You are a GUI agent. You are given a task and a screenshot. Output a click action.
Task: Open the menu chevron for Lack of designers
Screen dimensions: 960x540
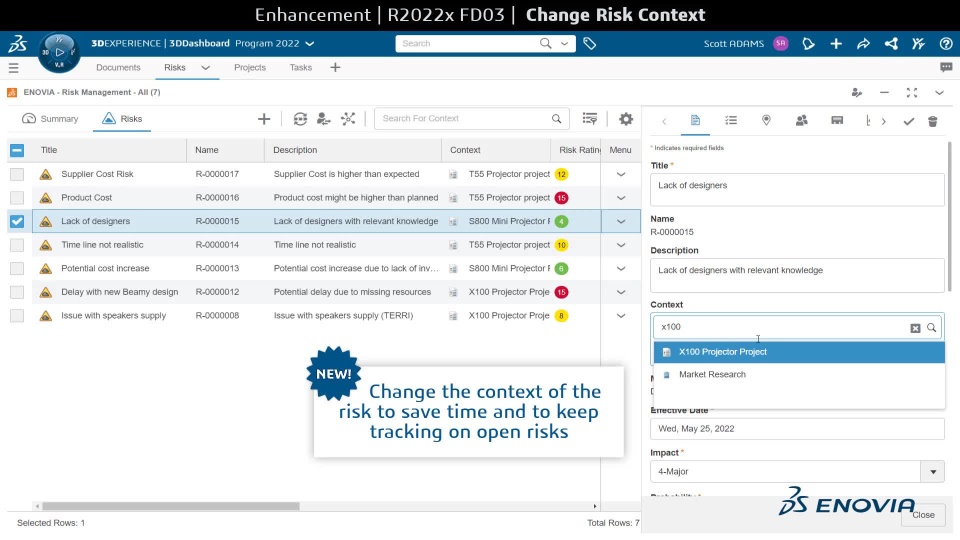coord(621,222)
